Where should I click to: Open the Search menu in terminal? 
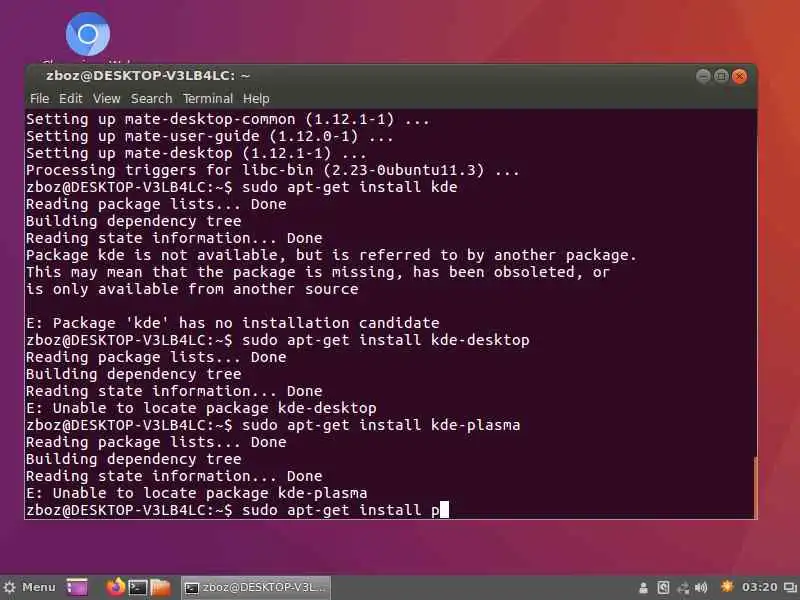click(152, 98)
